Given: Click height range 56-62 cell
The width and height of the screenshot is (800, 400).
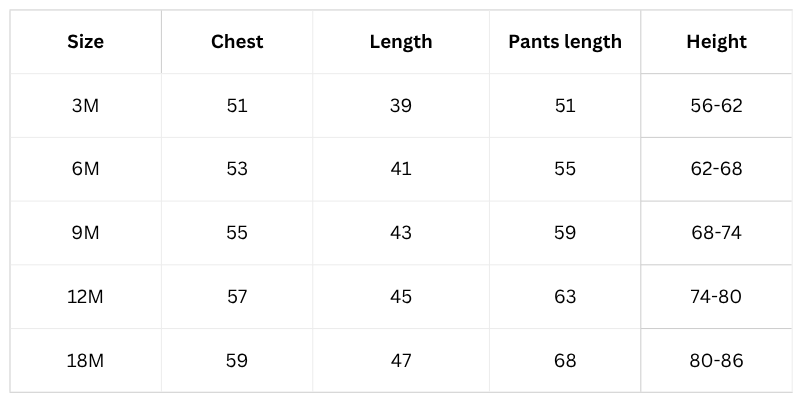Looking at the screenshot, I should coord(716,105).
